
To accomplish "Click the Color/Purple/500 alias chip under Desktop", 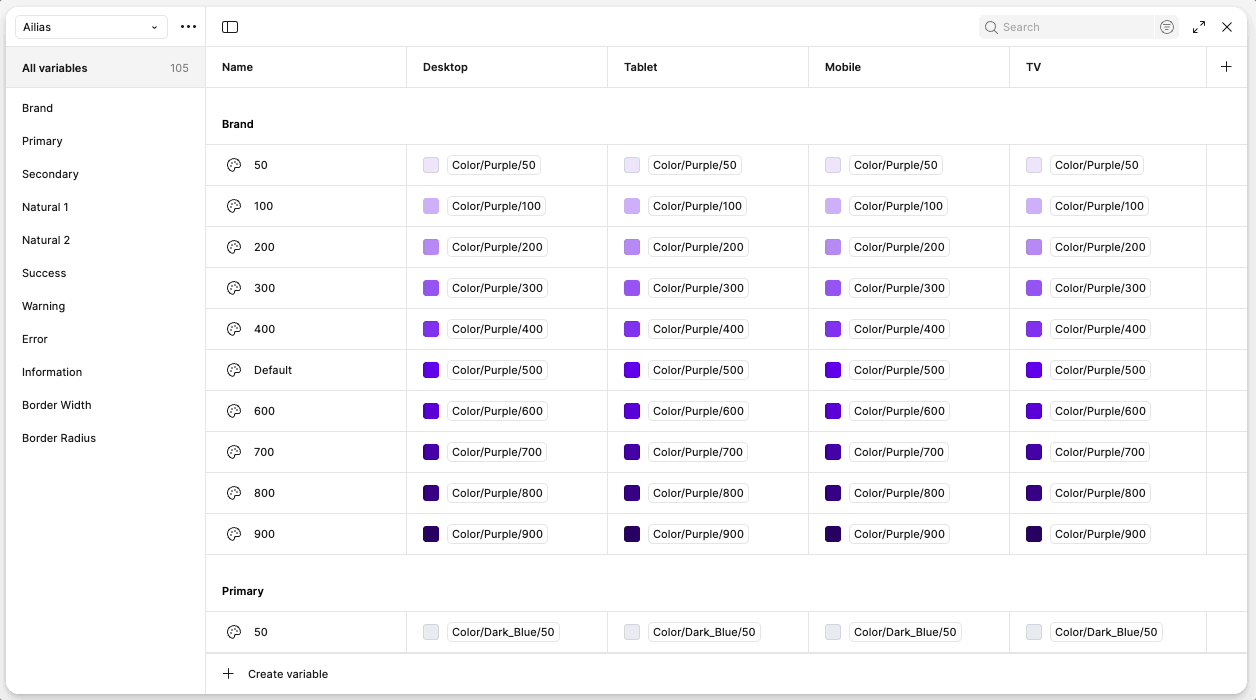I will pyautogui.click(x=497, y=370).
